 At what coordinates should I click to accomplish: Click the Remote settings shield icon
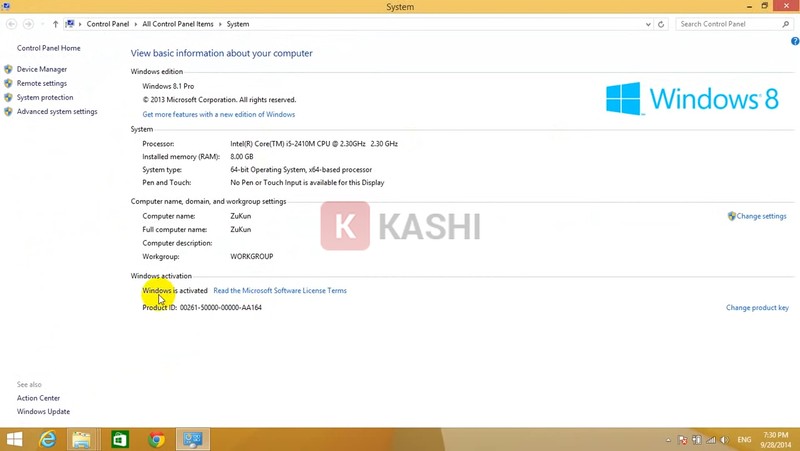tap(9, 84)
